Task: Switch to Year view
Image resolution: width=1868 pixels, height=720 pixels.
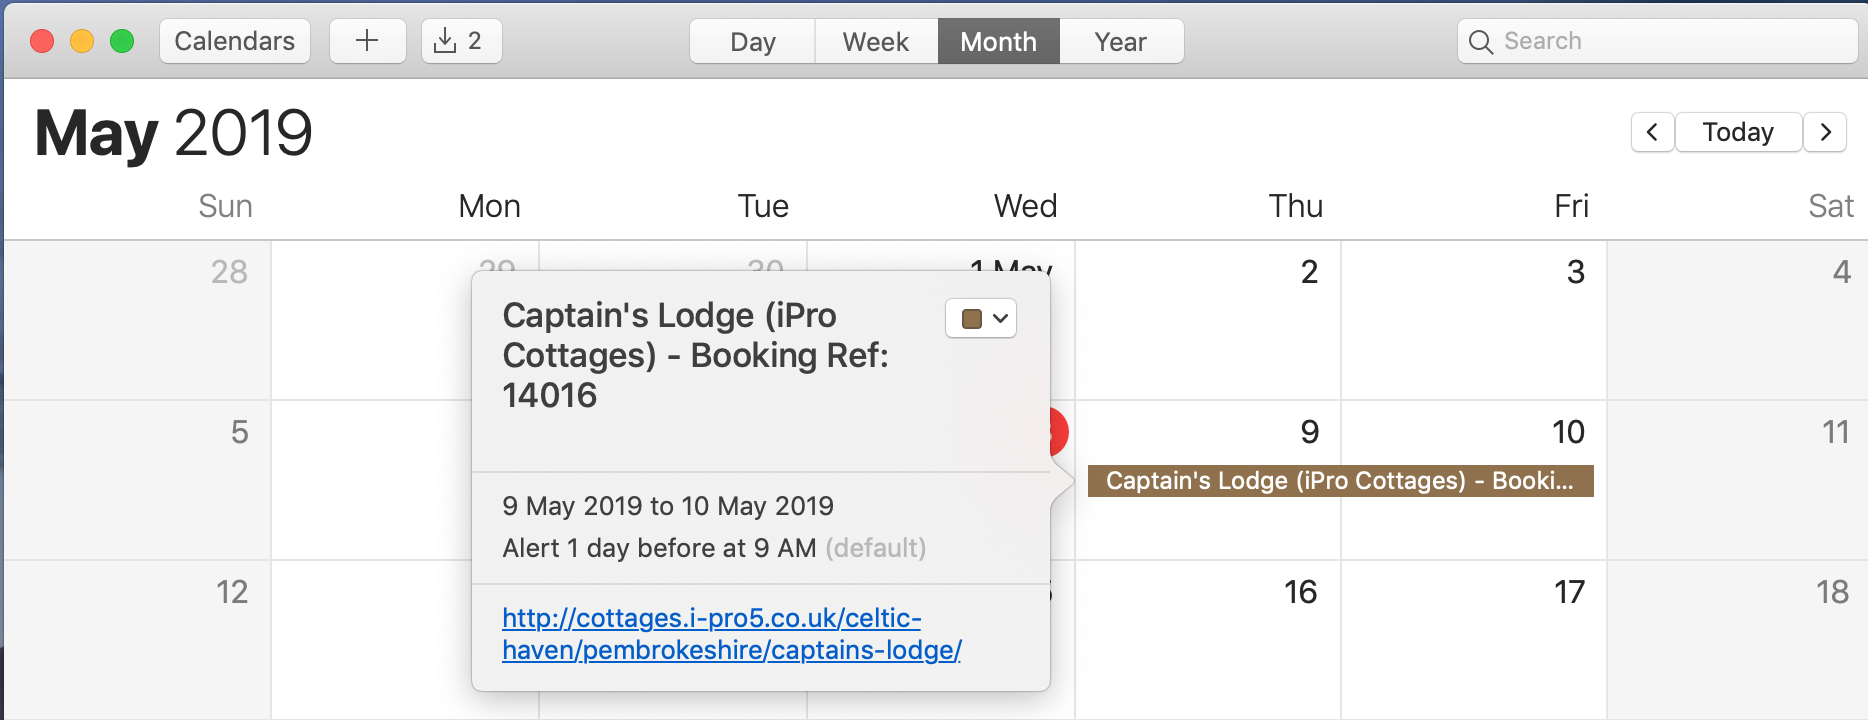Action: tap(1121, 41)
